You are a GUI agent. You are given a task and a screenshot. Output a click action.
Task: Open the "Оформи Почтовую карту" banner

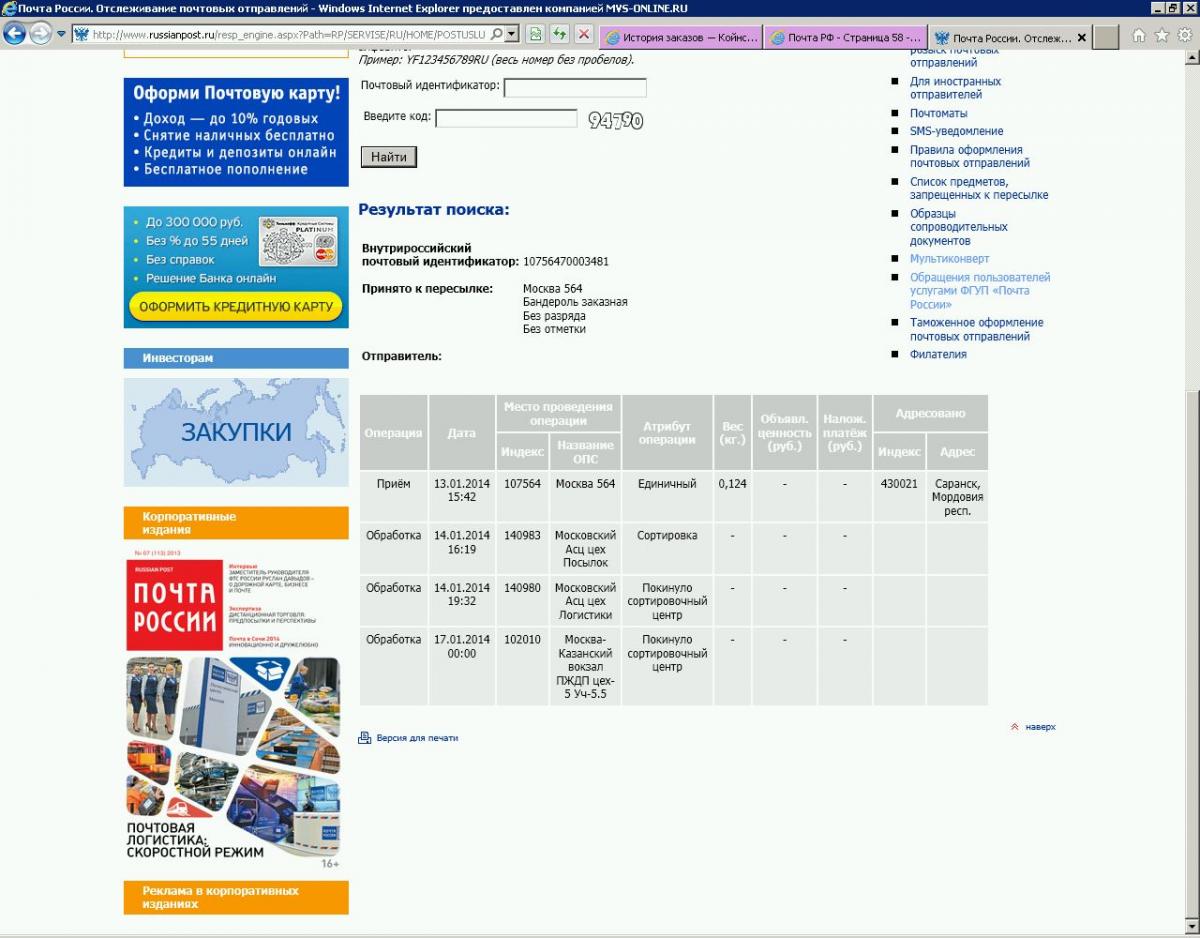point(236,132)
